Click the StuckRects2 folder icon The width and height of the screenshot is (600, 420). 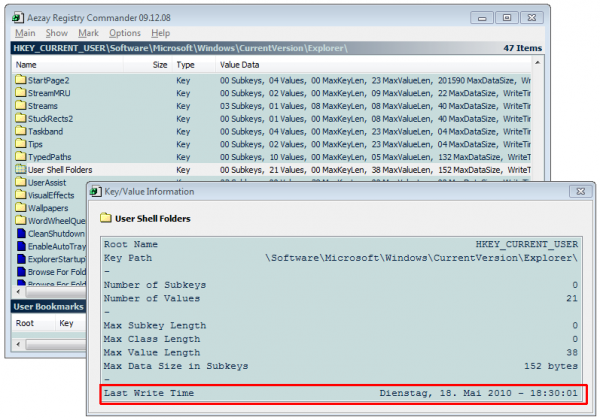21,118
